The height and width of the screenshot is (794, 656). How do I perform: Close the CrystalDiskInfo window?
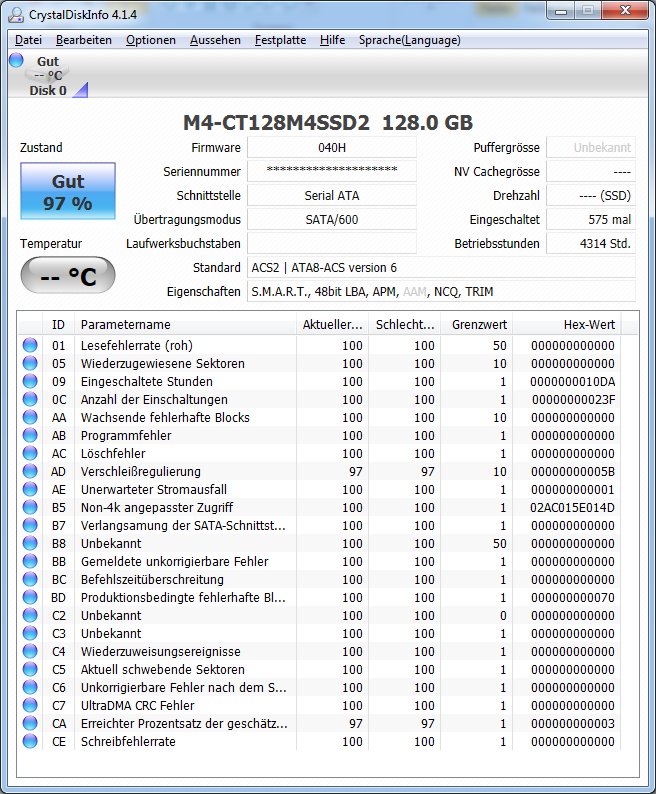(625, 11)
